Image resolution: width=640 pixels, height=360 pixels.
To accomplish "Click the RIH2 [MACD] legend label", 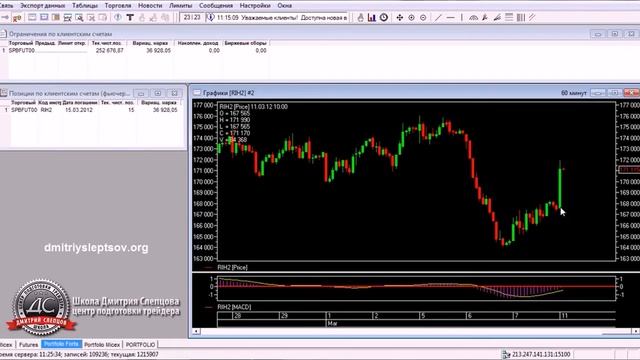I will point(234,307).
